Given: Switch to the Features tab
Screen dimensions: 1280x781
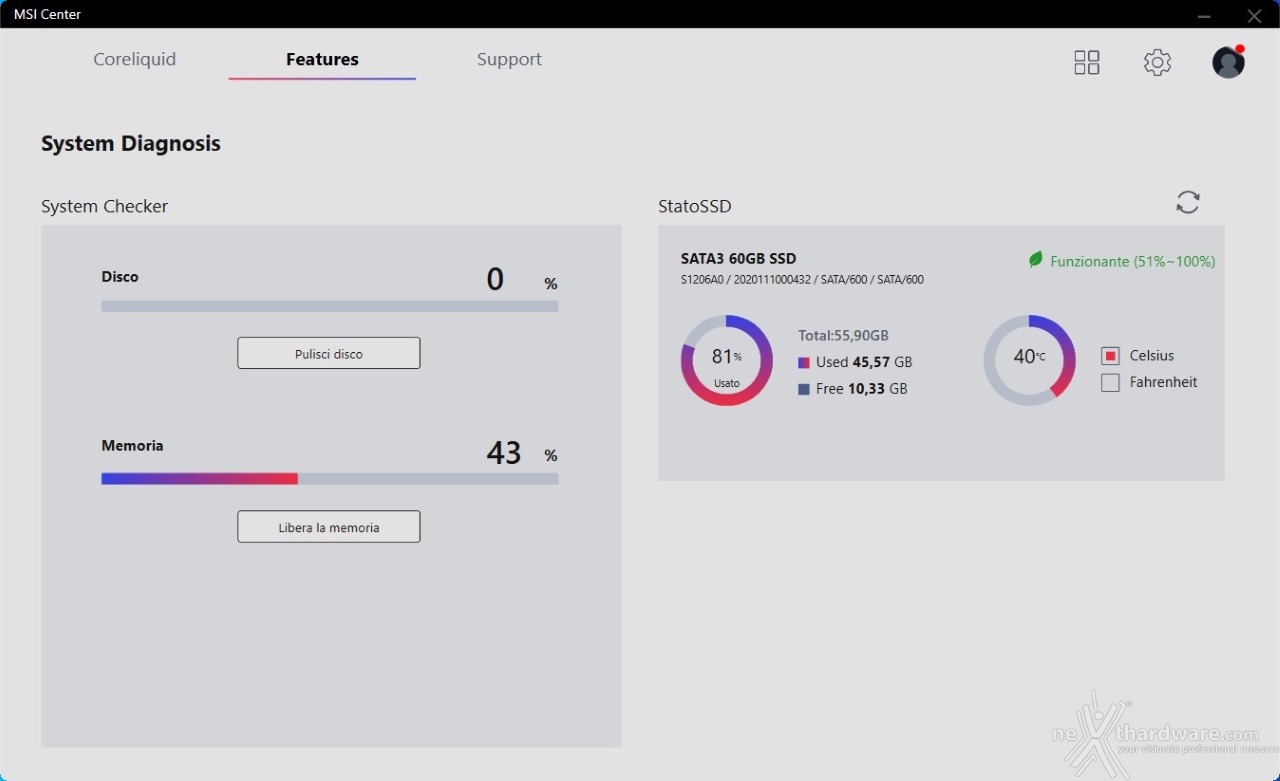Looking at the screenshot, I should [322, 59].
